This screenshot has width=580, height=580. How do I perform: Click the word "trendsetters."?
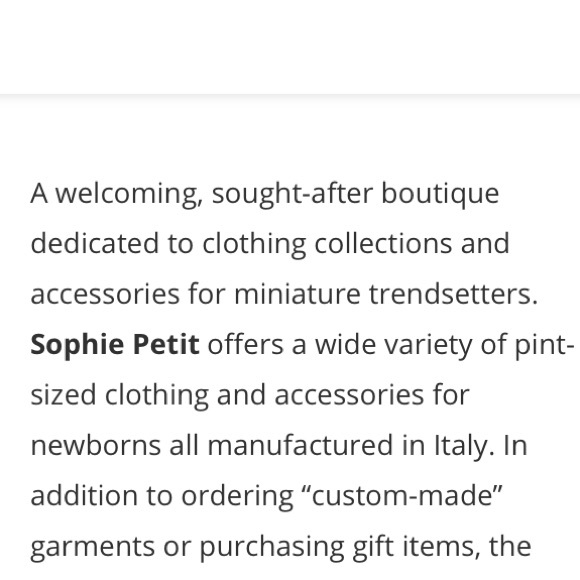[x=453, y=294]
